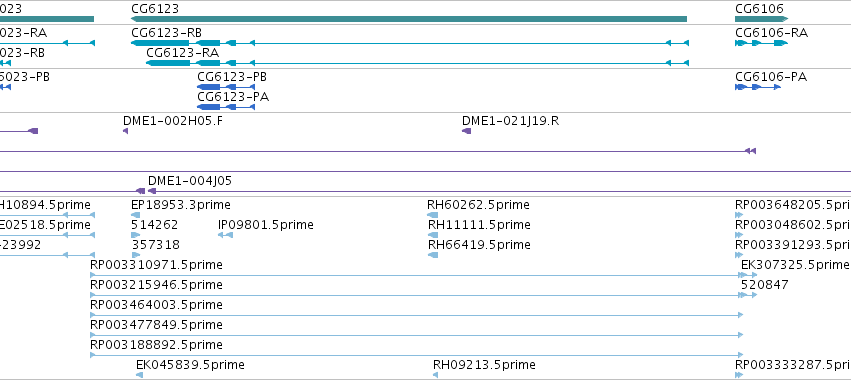Click the RH66419.5prime EST marker
Image resolution: width=851 pixels, height=380 pixels.
[x=433, y=255]
